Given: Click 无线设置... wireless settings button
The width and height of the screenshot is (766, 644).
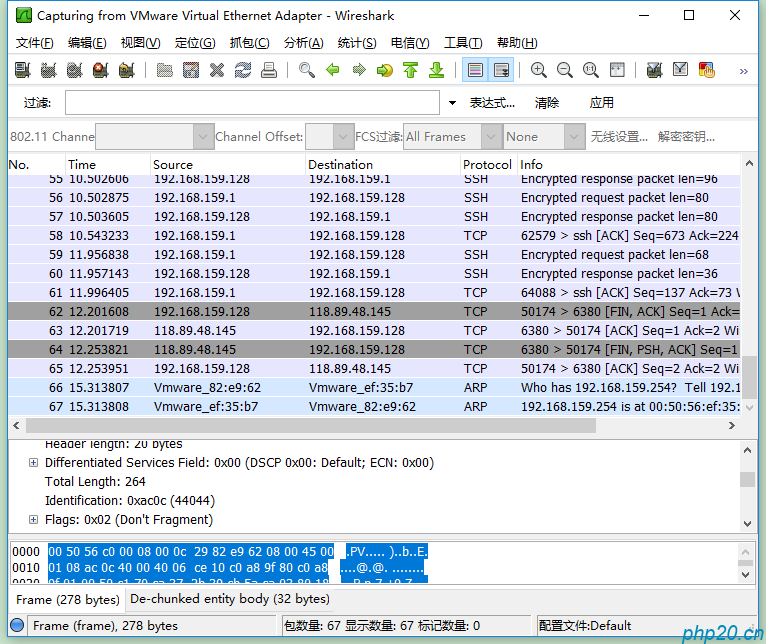Looking at the screenshot, I should (619, 137).
